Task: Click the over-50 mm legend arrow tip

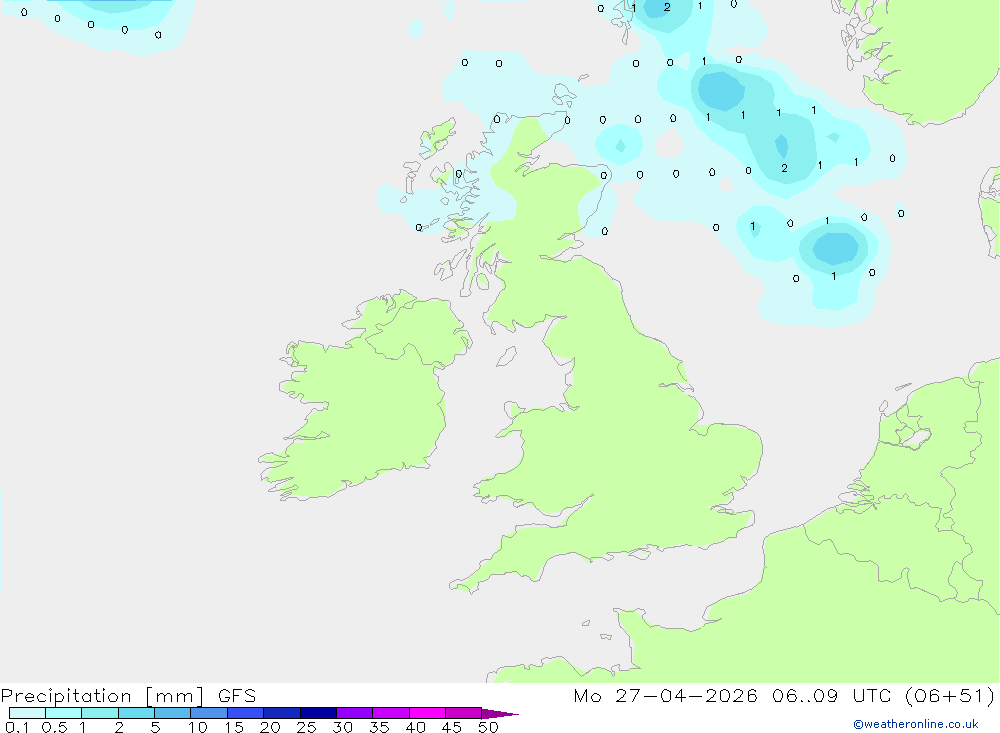Action: click(499, 714)
